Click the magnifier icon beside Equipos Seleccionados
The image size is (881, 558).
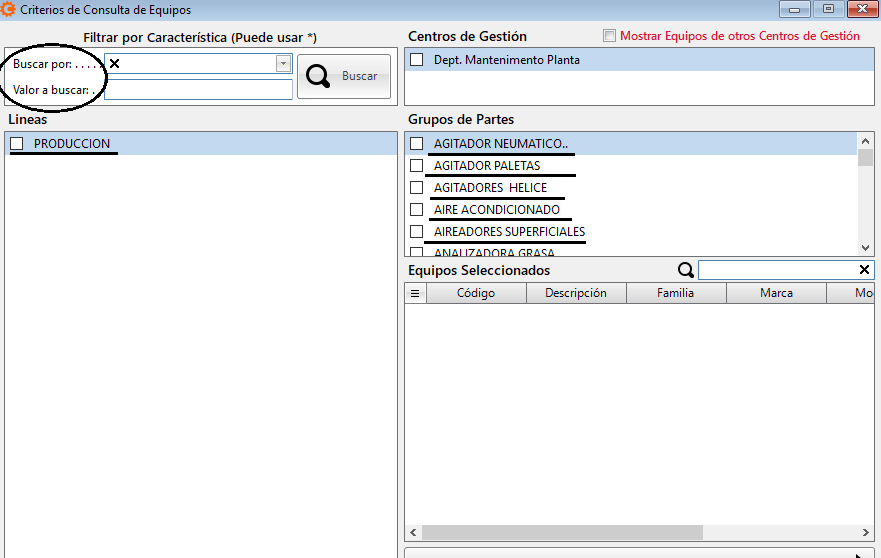click(685, 270)
